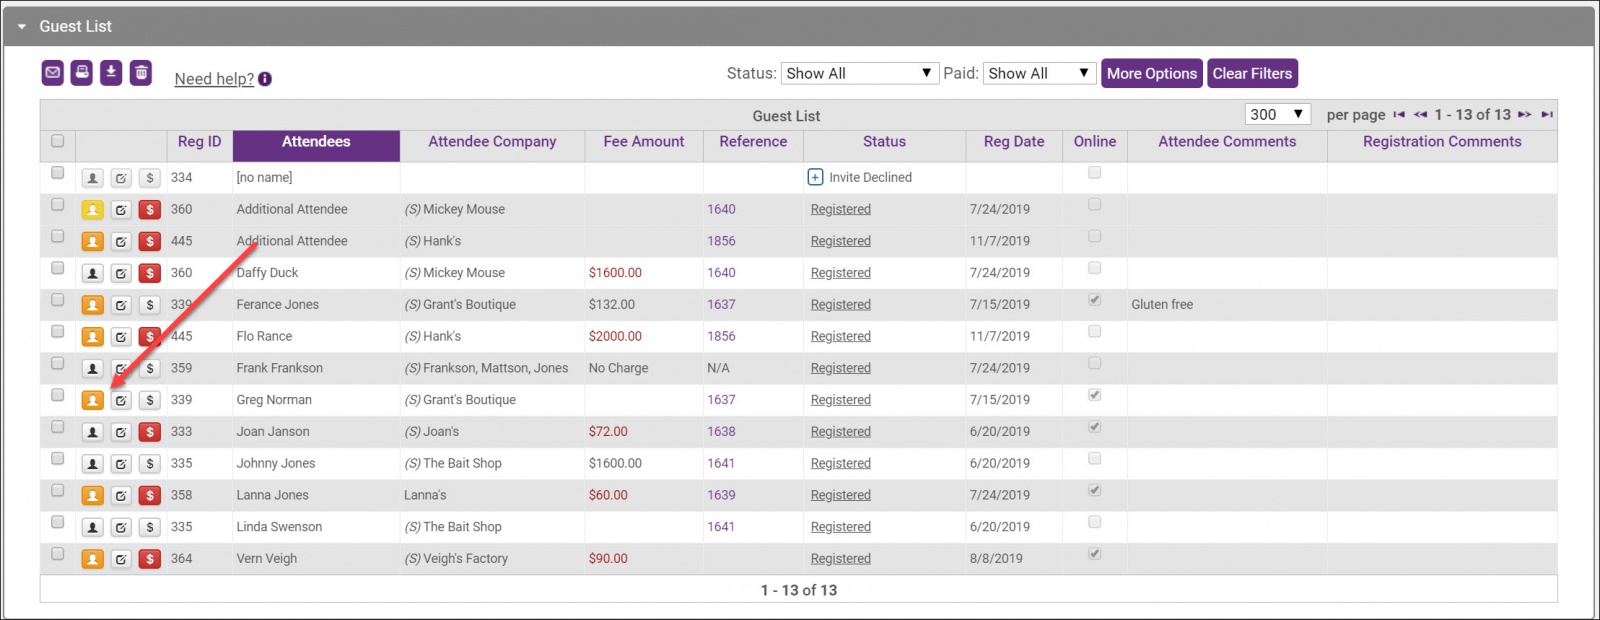Click edit registration icon for Joan Janson
Screen dimensions: 1600x620
(121, 432)
